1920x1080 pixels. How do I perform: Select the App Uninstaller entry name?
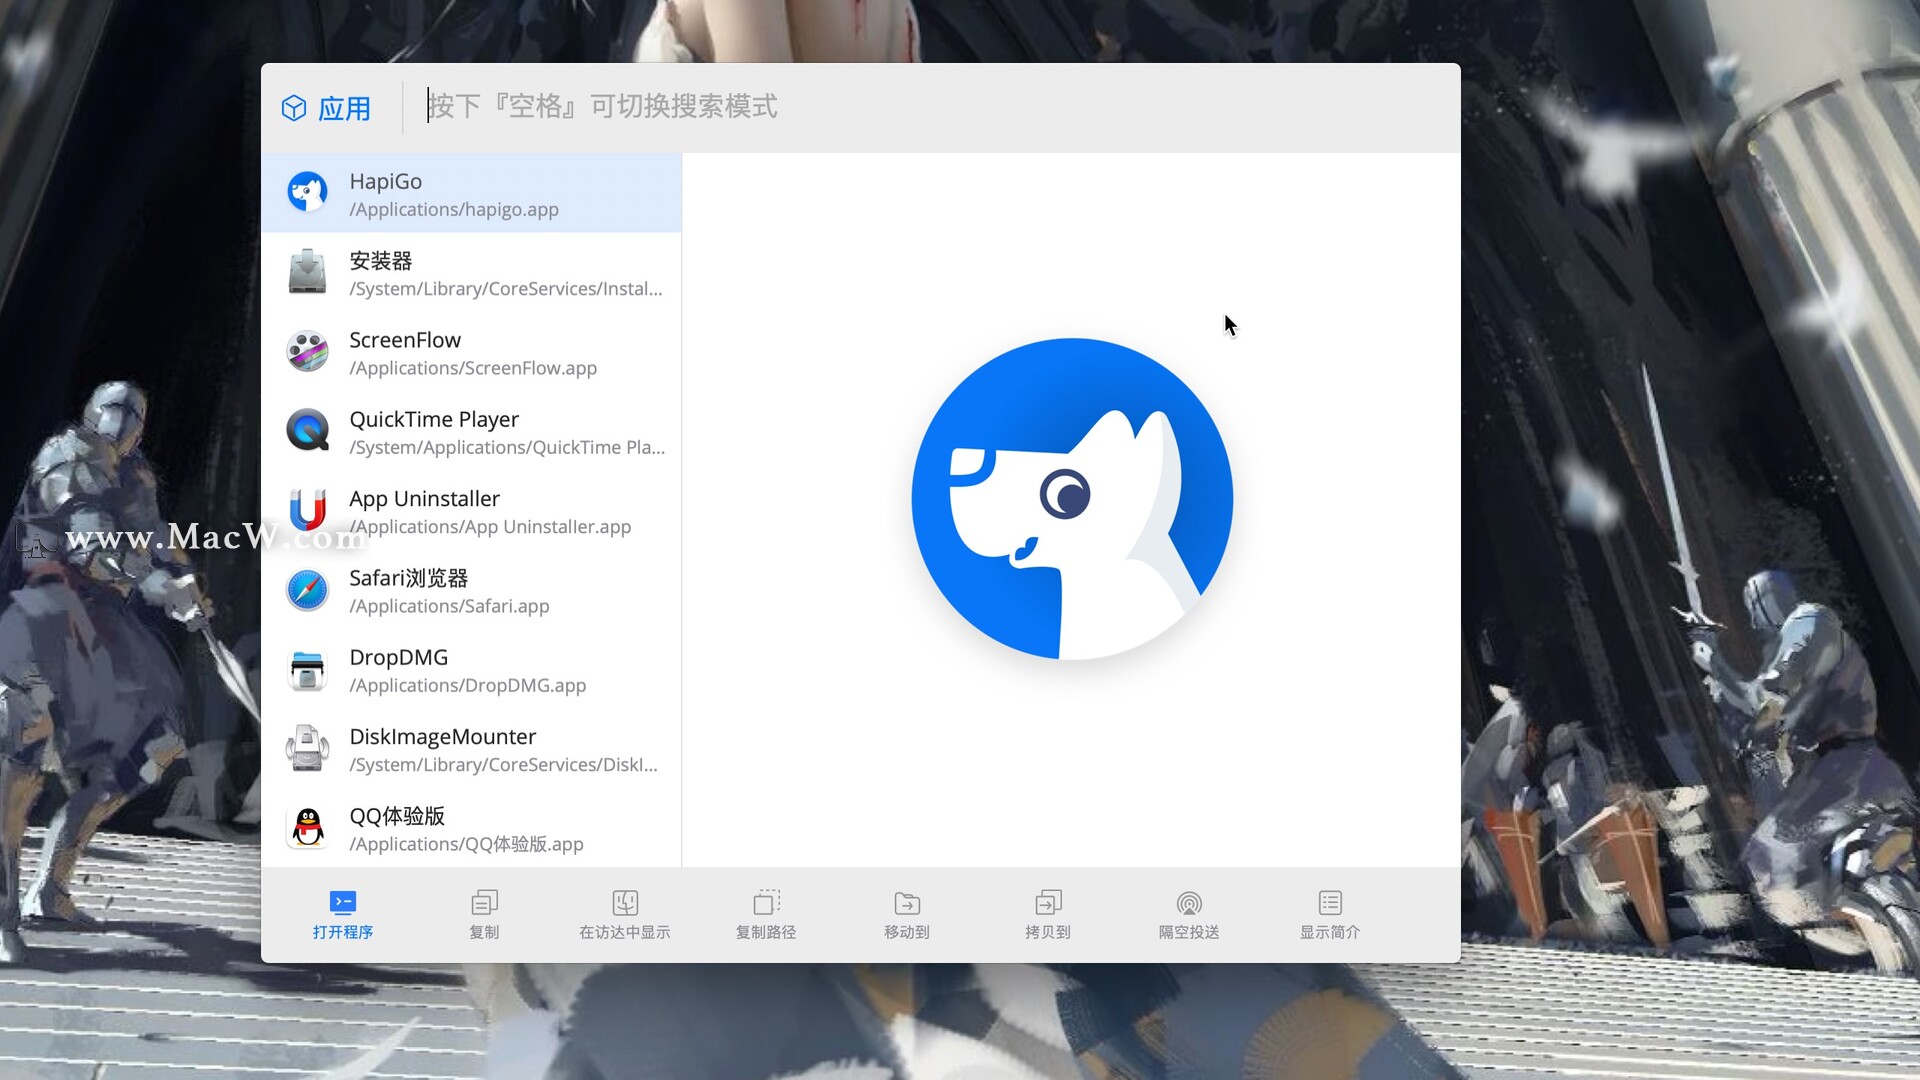pos(424,498)
